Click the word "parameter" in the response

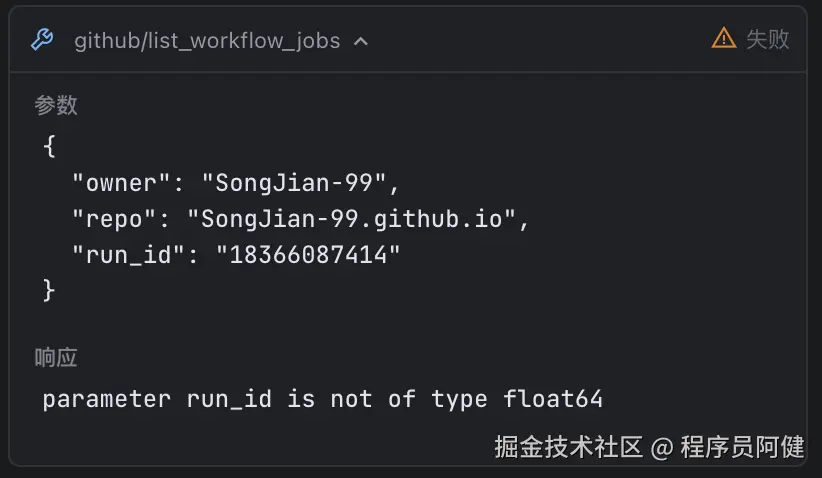click(x=107, y=399)
